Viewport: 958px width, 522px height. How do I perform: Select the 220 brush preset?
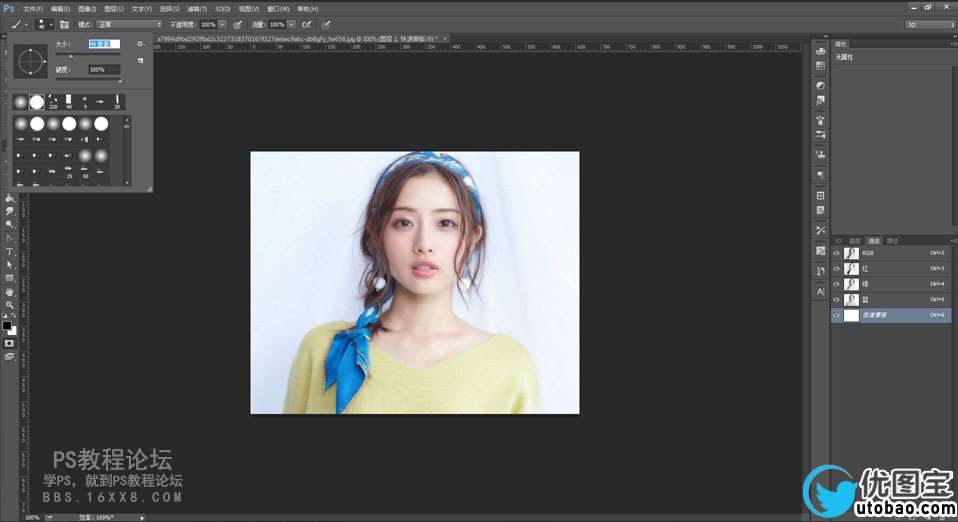click(x=53, y=102)
